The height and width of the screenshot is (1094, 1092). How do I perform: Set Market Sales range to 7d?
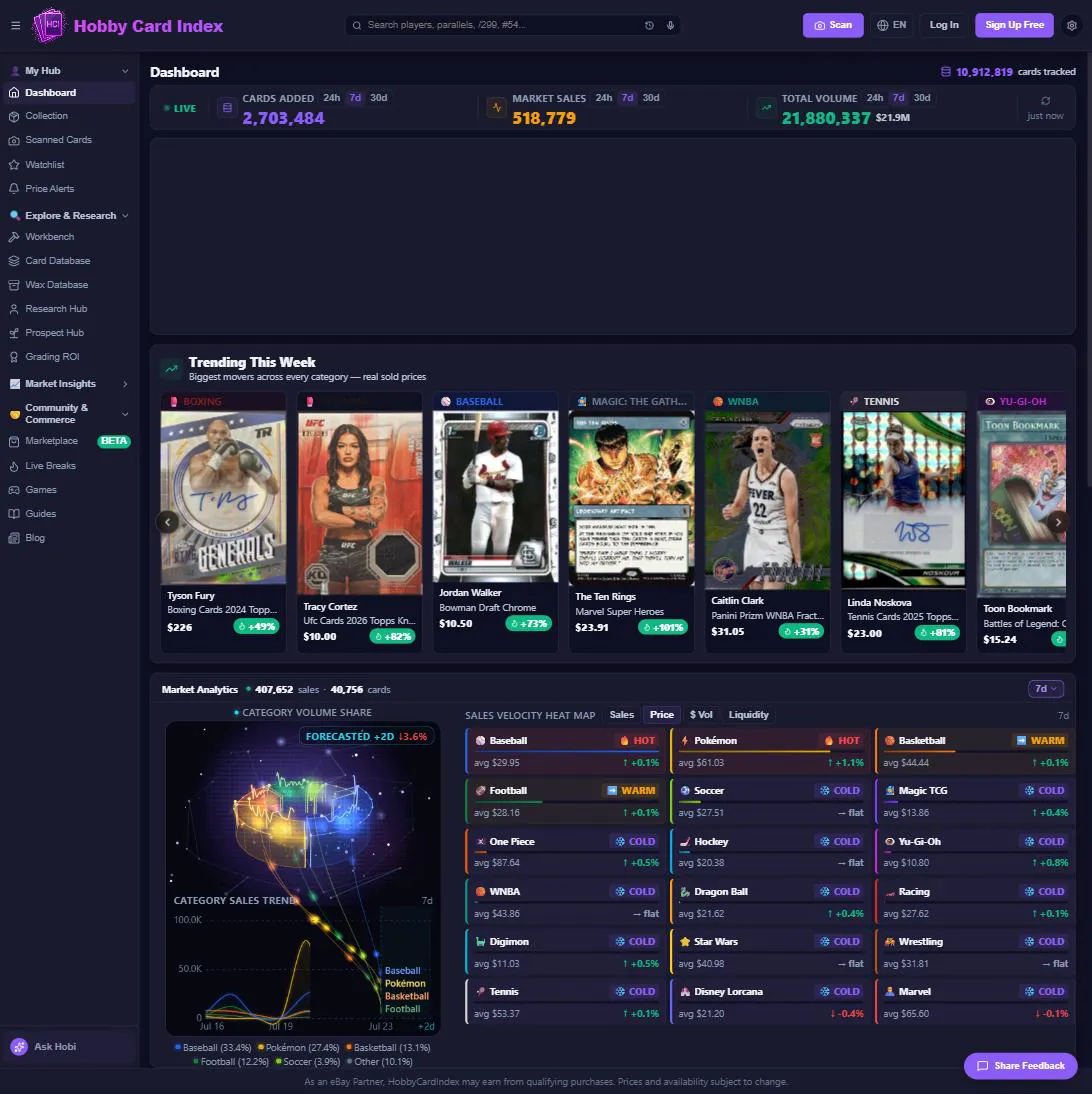point(627,98)
